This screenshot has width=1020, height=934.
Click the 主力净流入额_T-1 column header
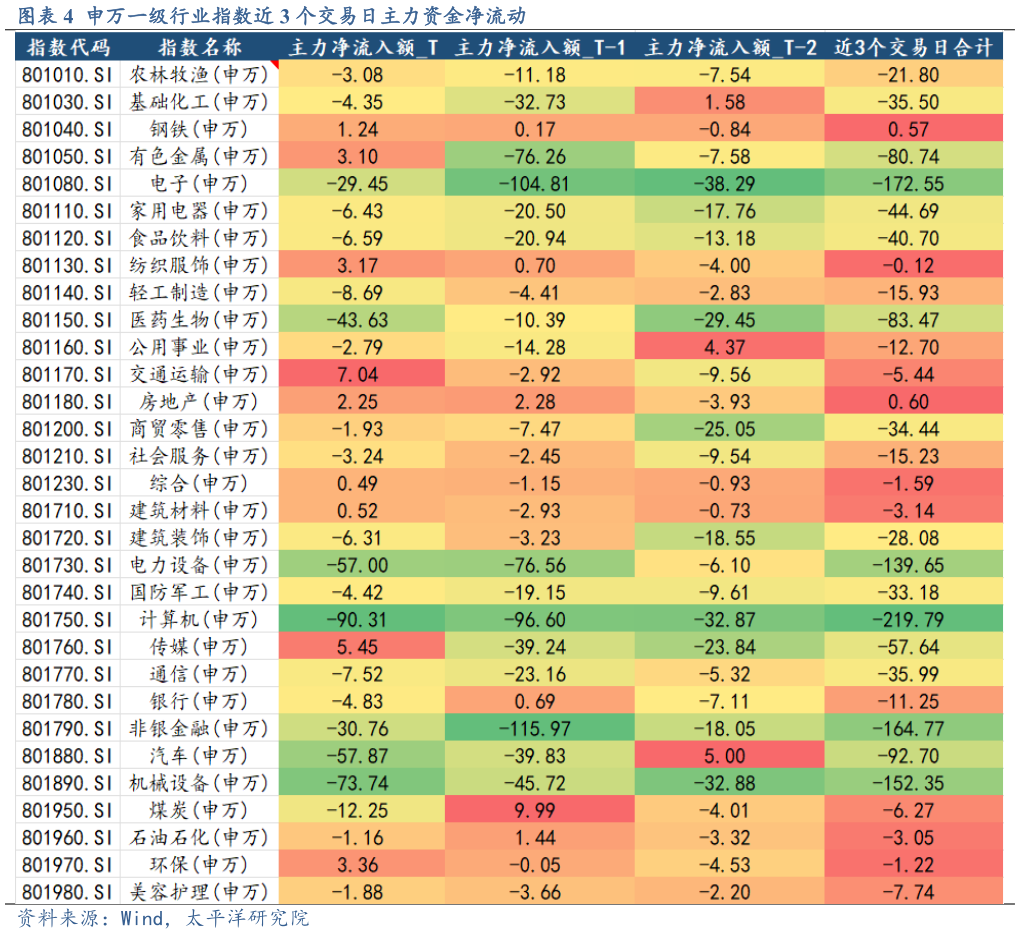[x=539, y=47]
